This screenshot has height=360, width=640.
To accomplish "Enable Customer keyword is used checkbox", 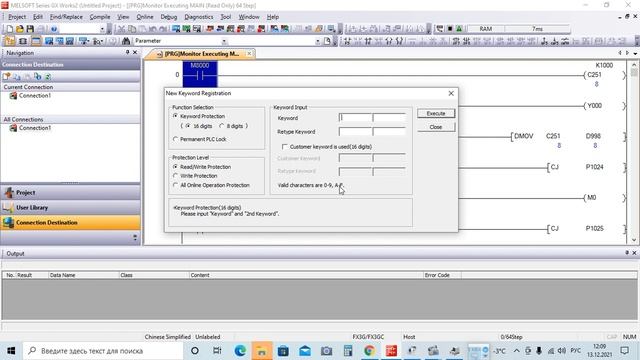I will [x=284, y=147].
